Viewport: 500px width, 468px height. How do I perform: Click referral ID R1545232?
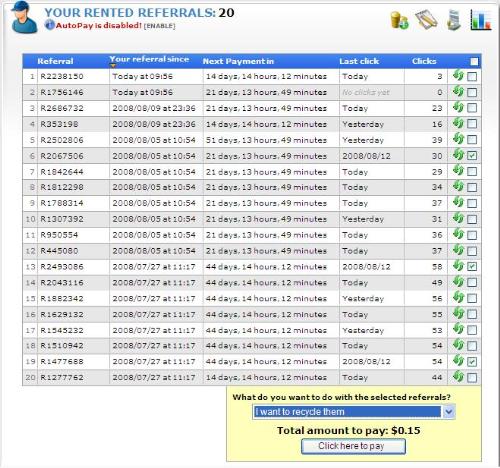pyautogui.click(x=62, y=331)
